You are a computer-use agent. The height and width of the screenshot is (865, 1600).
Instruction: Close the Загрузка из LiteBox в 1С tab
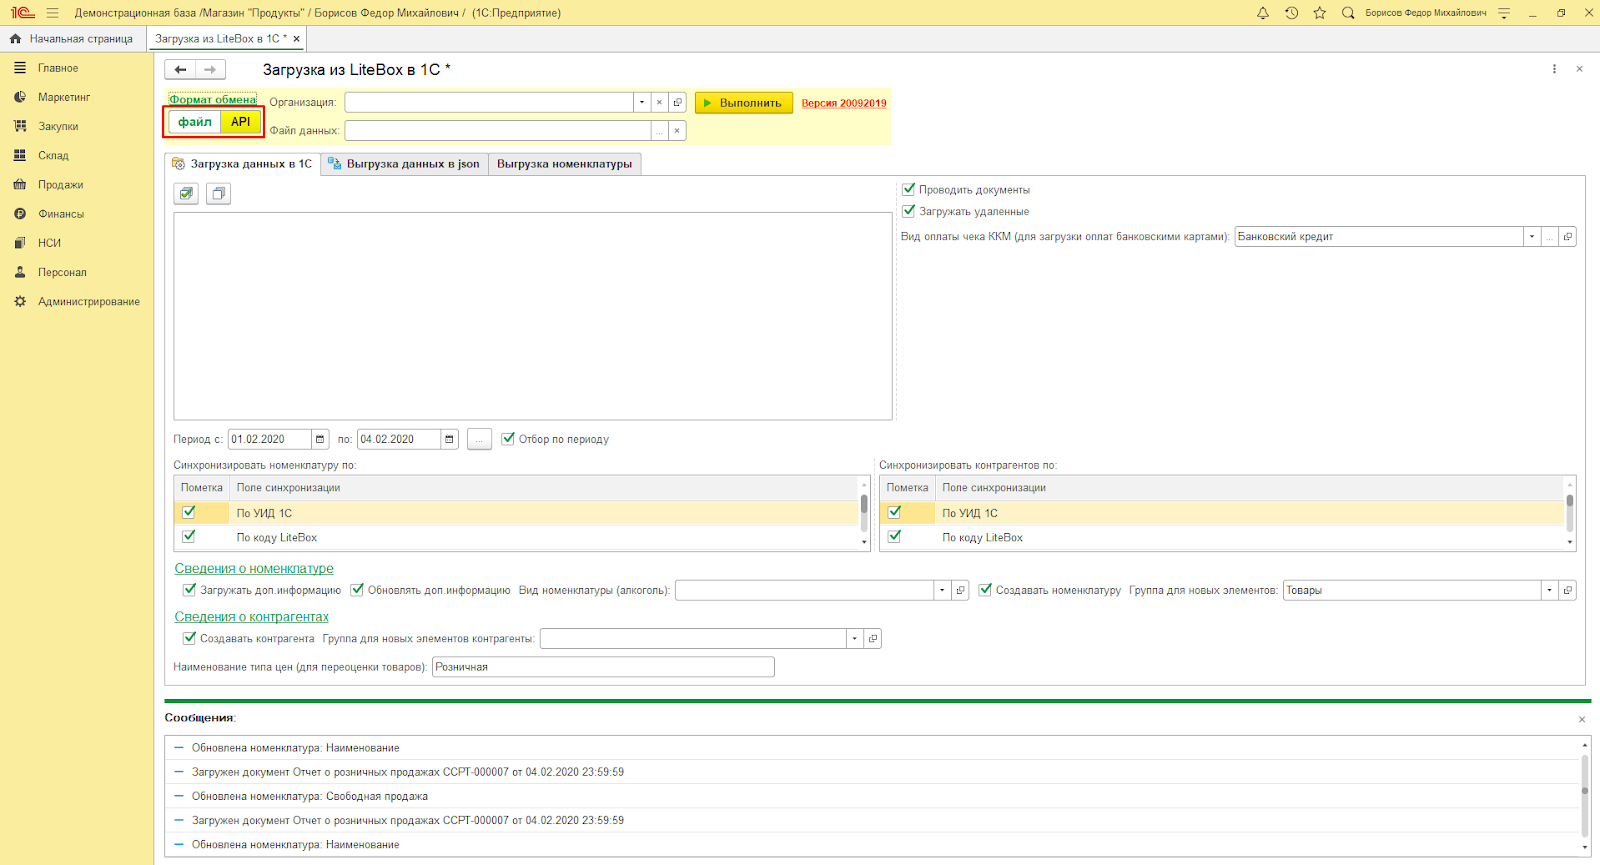[296, 39]
